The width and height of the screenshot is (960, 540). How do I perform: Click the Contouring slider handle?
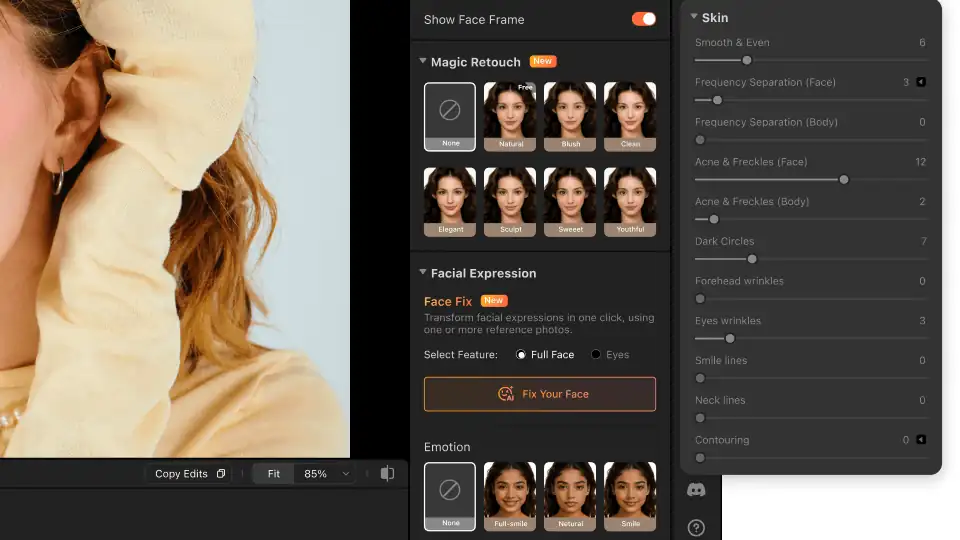pyautogui.click(x=700, y=458)
